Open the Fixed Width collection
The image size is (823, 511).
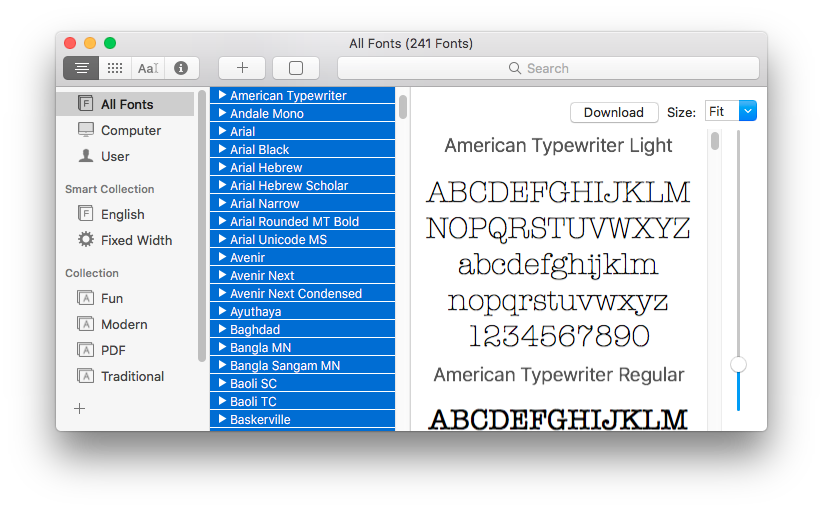pyautogui.click(x=125, y=240)
